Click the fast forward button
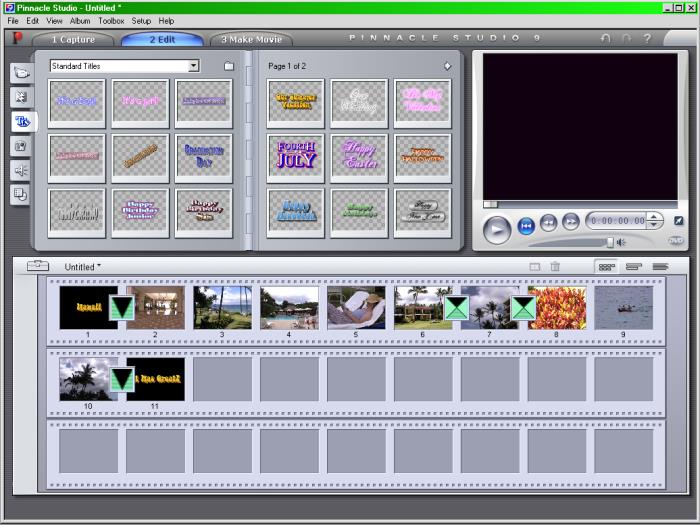Viewport: 700px width, 525px height. (x=571, y=222)
